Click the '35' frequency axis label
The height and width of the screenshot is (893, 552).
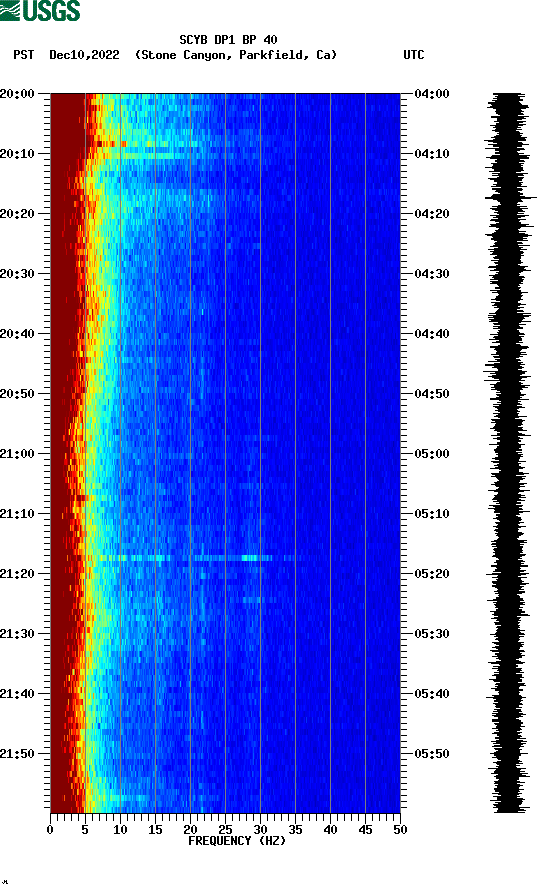tap(295, 830)
